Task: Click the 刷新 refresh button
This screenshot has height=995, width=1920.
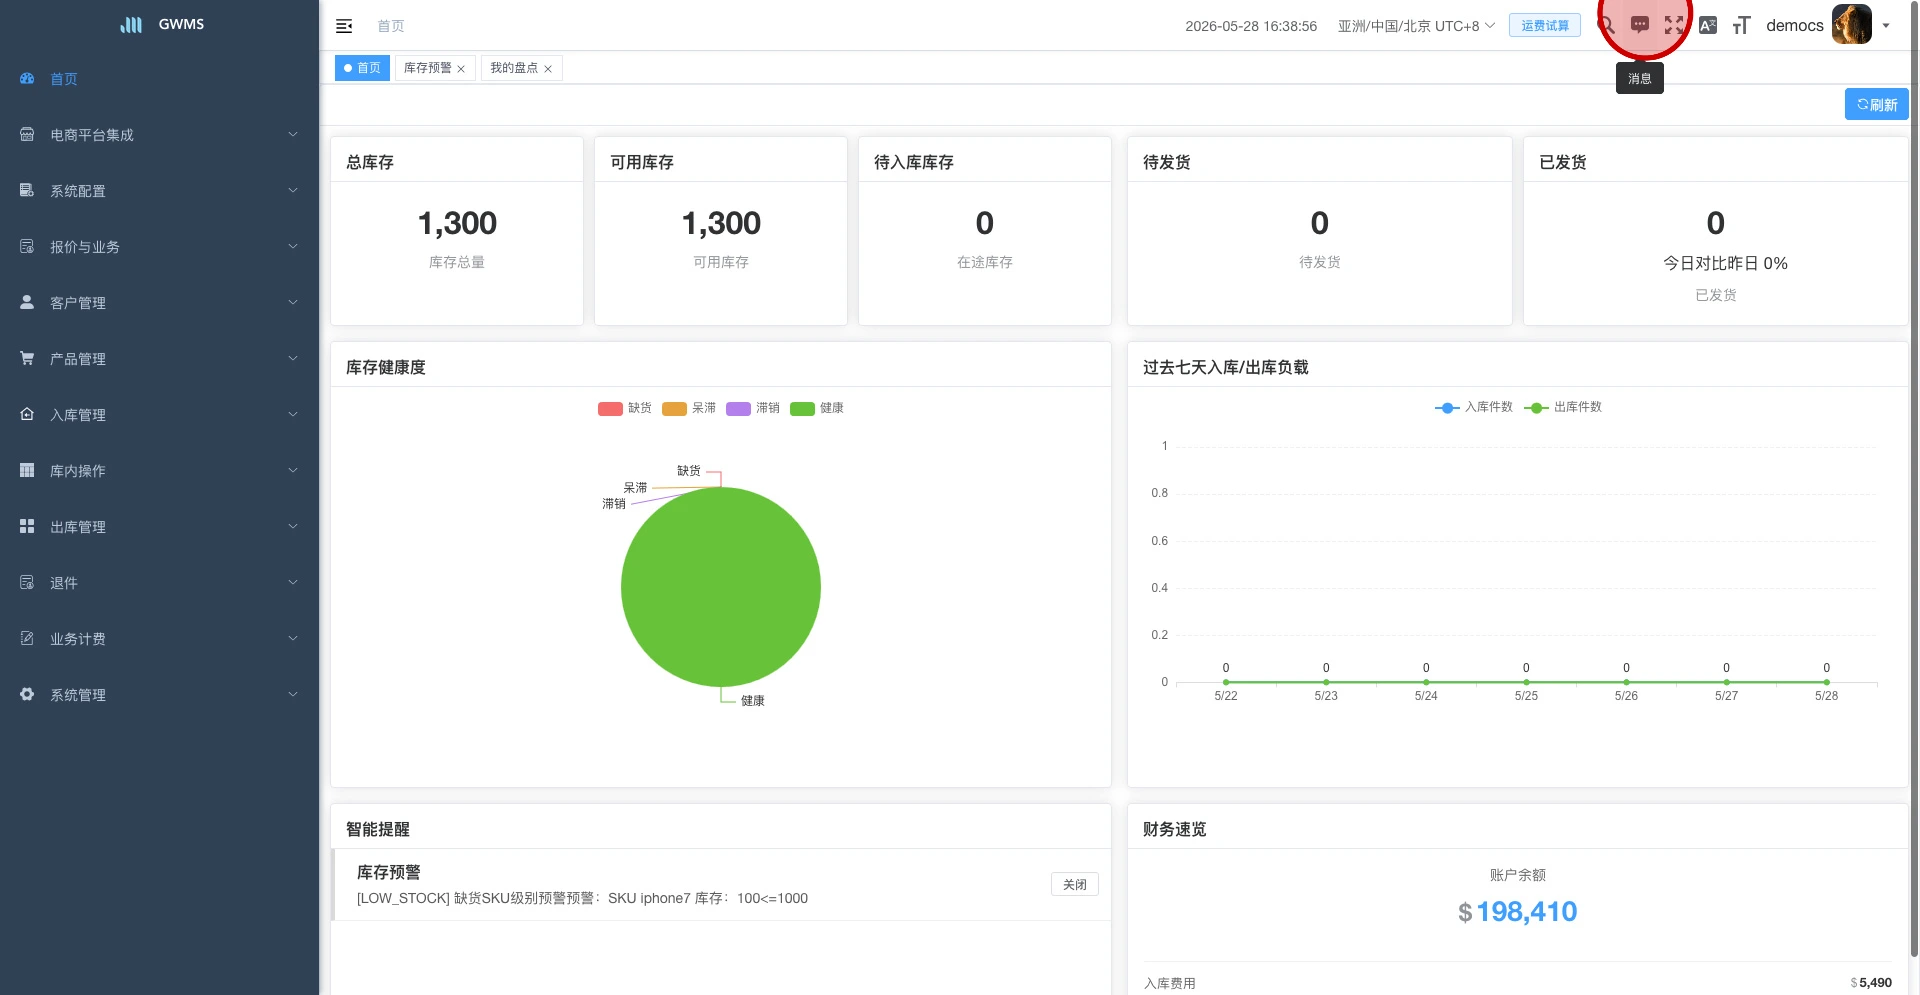Action: pyautogui.click(x=1877, y=104)
